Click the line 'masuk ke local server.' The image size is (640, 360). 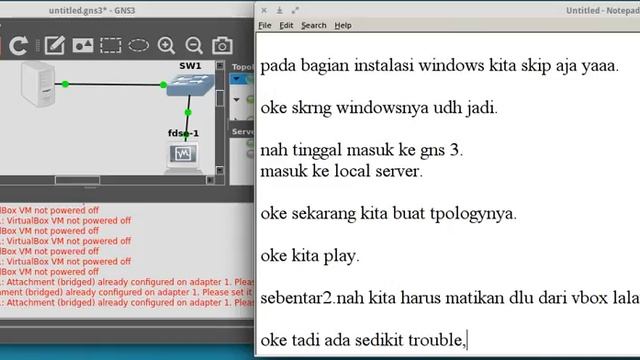tap(342, 171)
